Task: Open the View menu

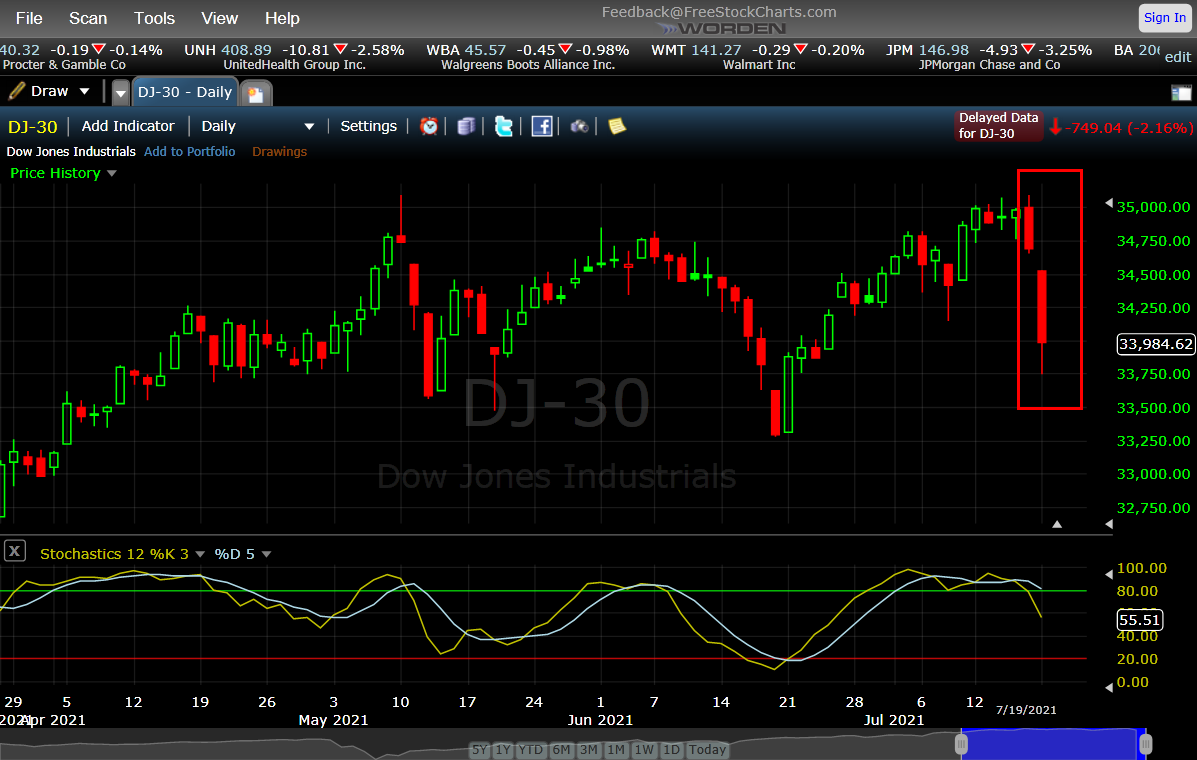Action: tap(219, 18)
